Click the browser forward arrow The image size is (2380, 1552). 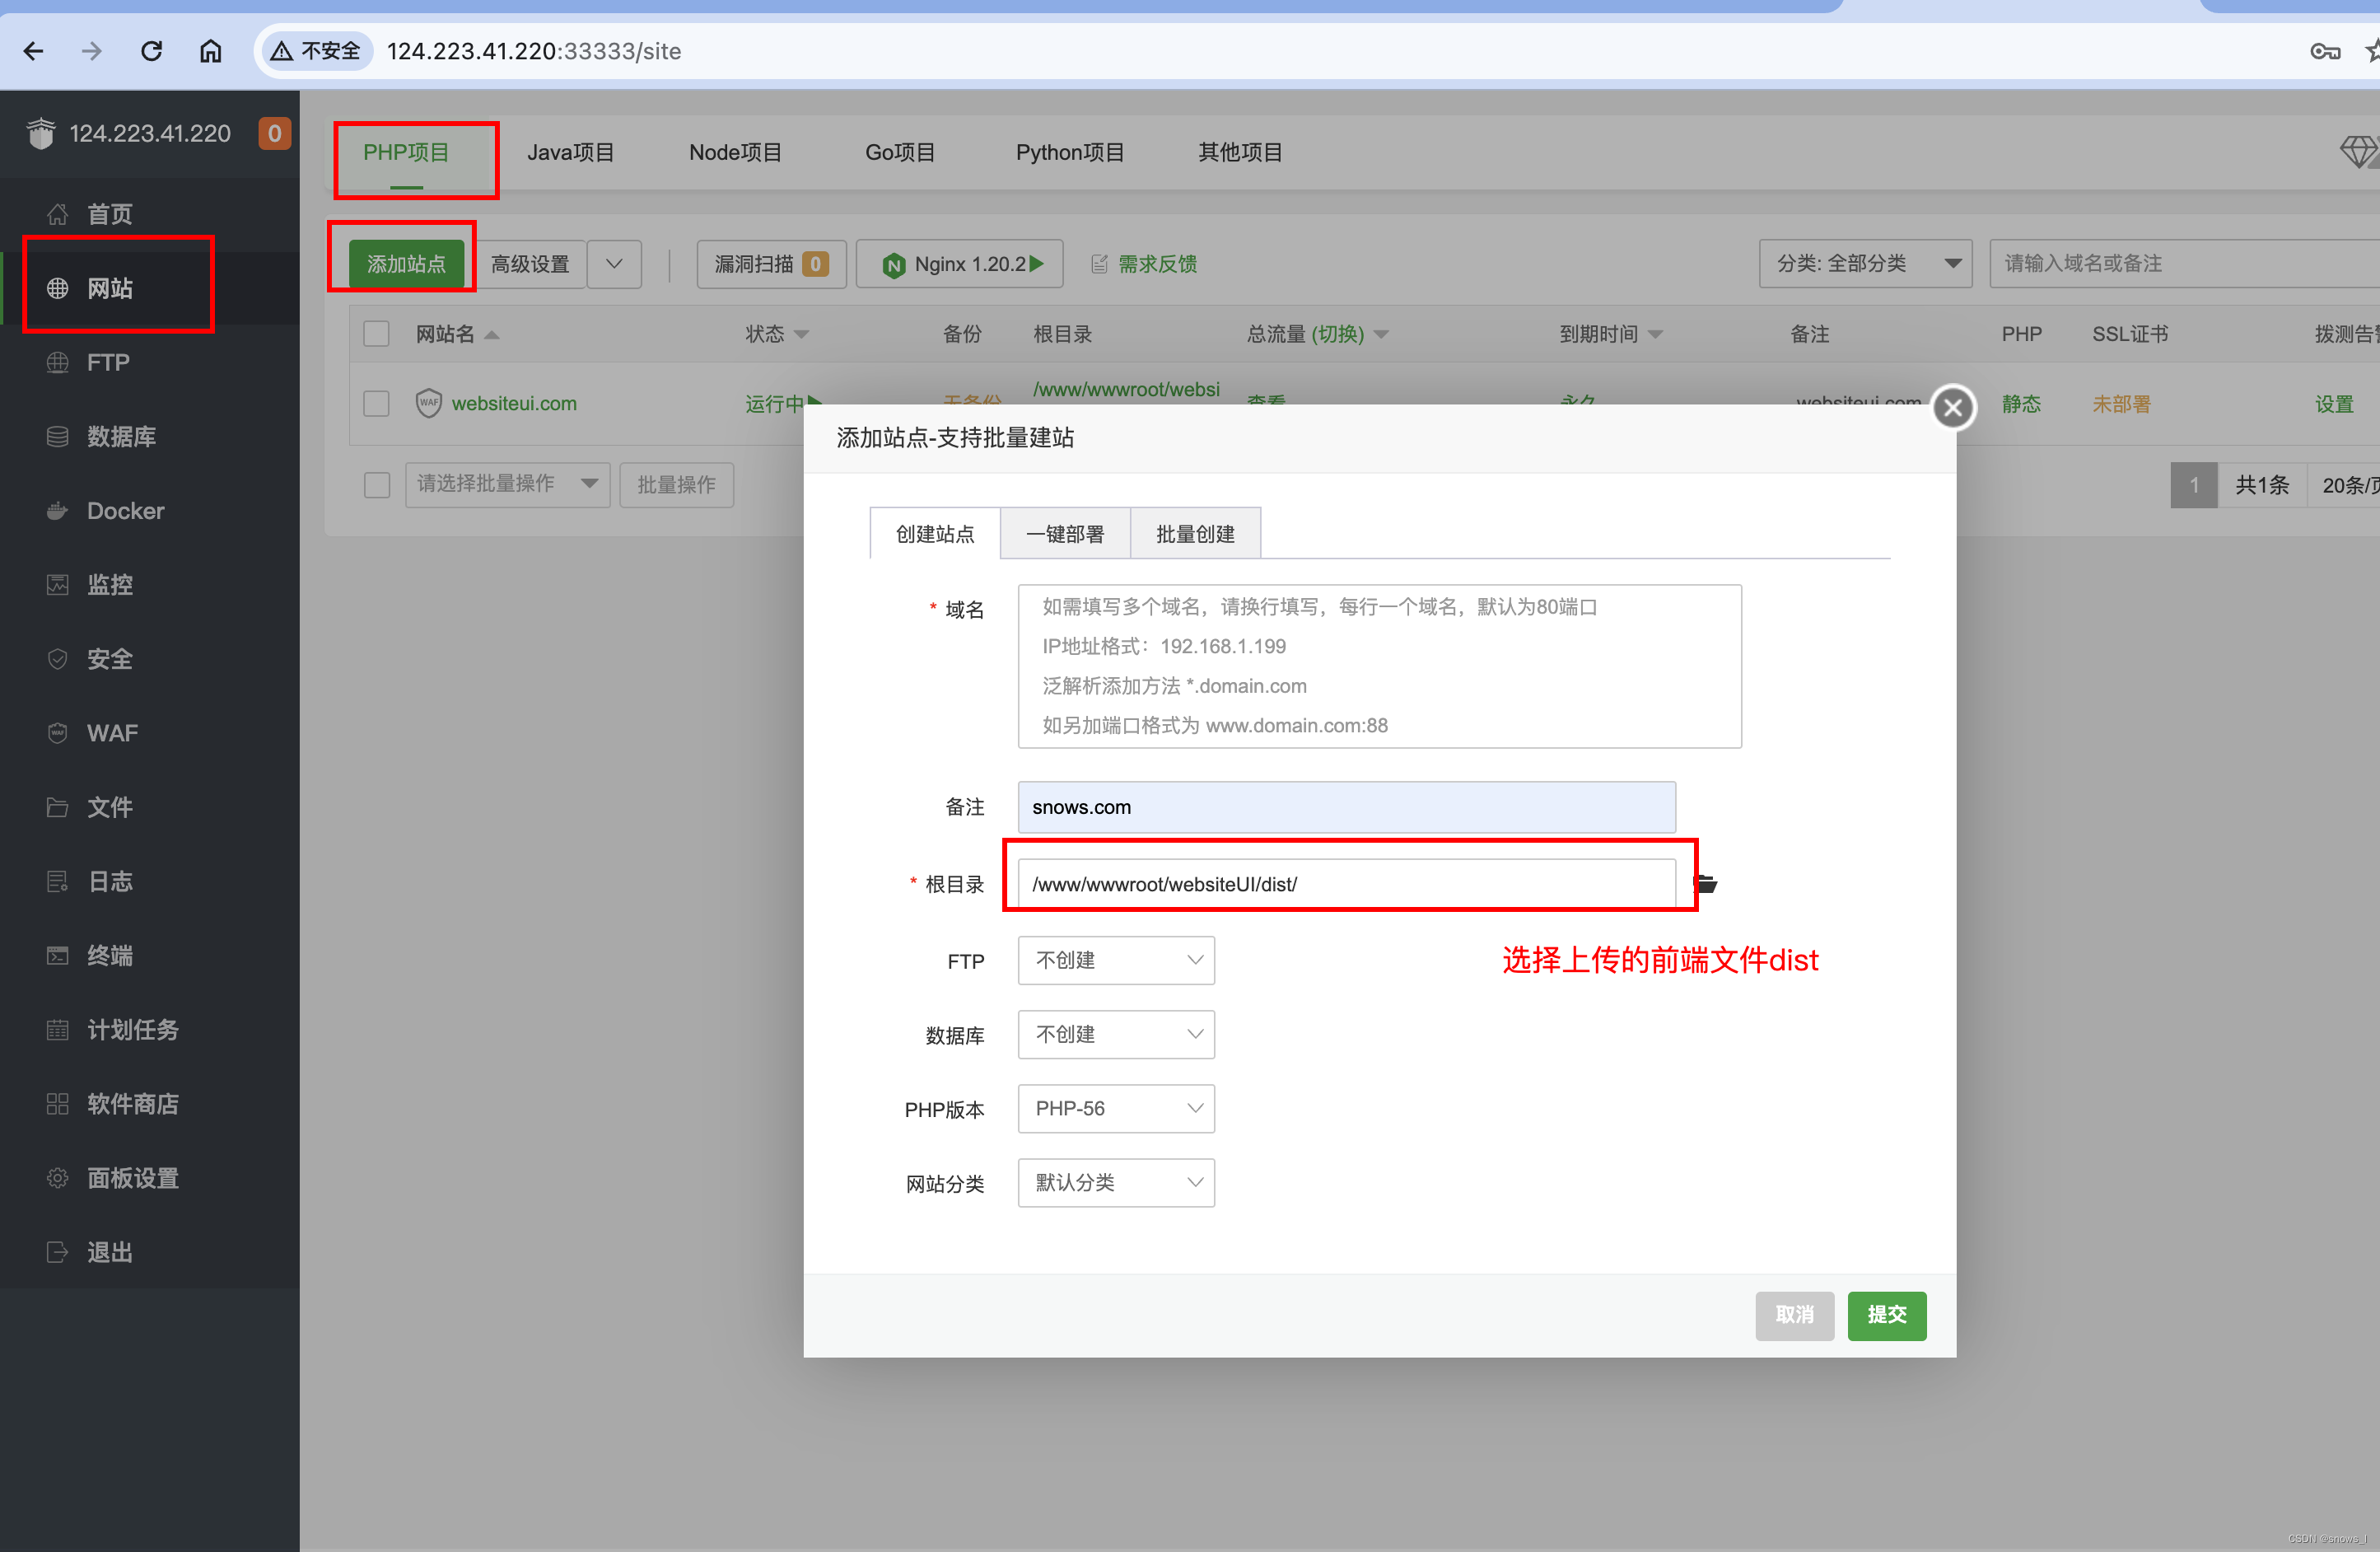(92, 51)
